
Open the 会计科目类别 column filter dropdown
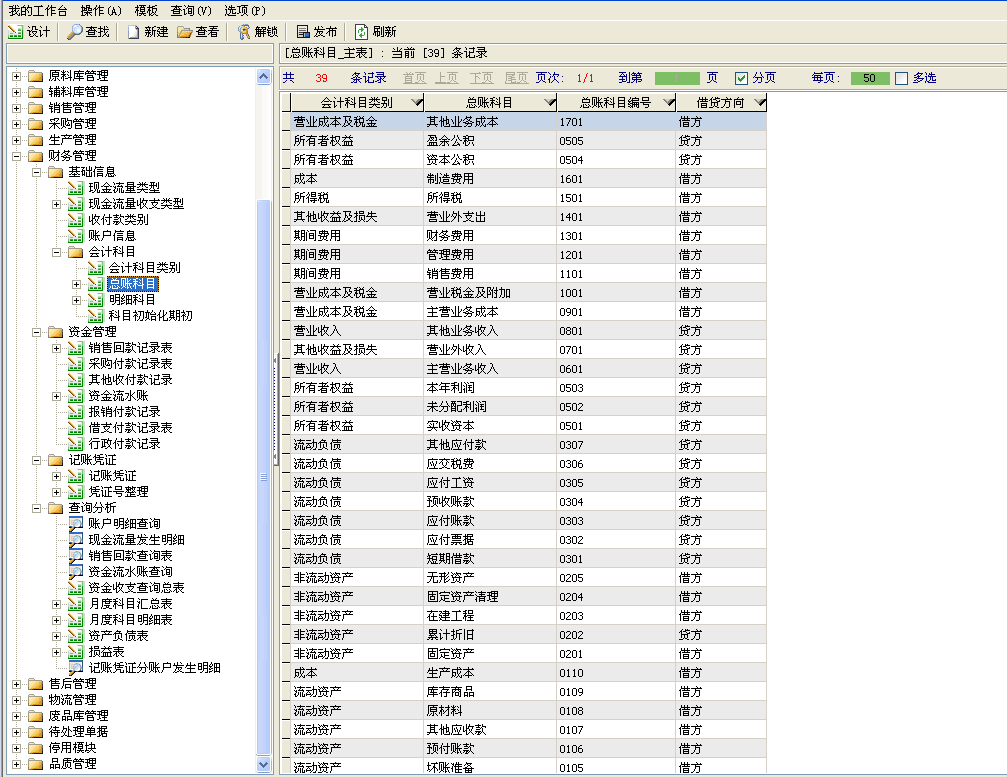pyautogui.click(x=417, y=102)
